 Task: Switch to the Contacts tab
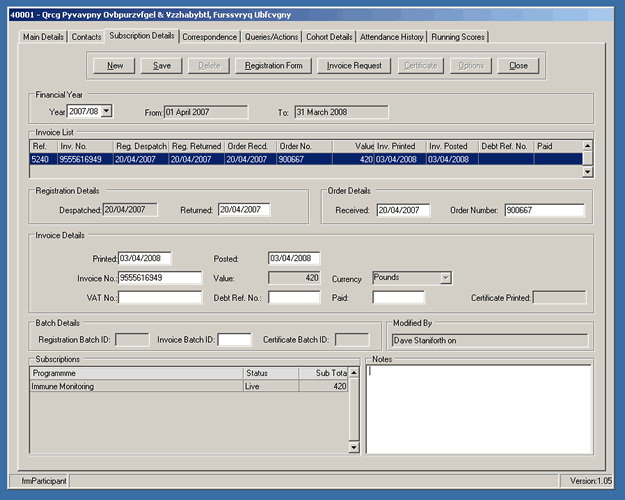pyautogui.click(x=86, y=37)
